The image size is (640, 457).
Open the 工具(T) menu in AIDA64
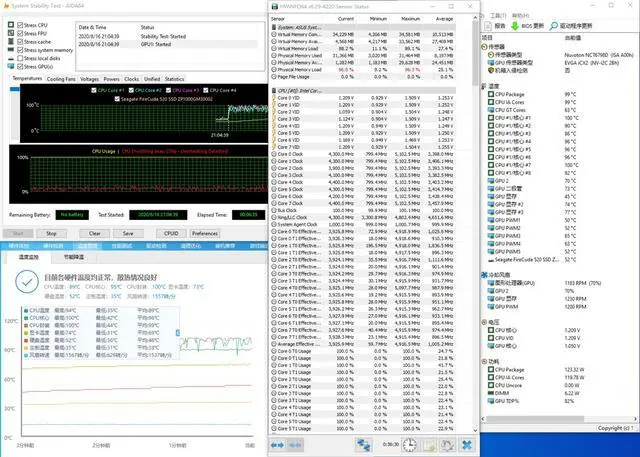tap(498, 16)
